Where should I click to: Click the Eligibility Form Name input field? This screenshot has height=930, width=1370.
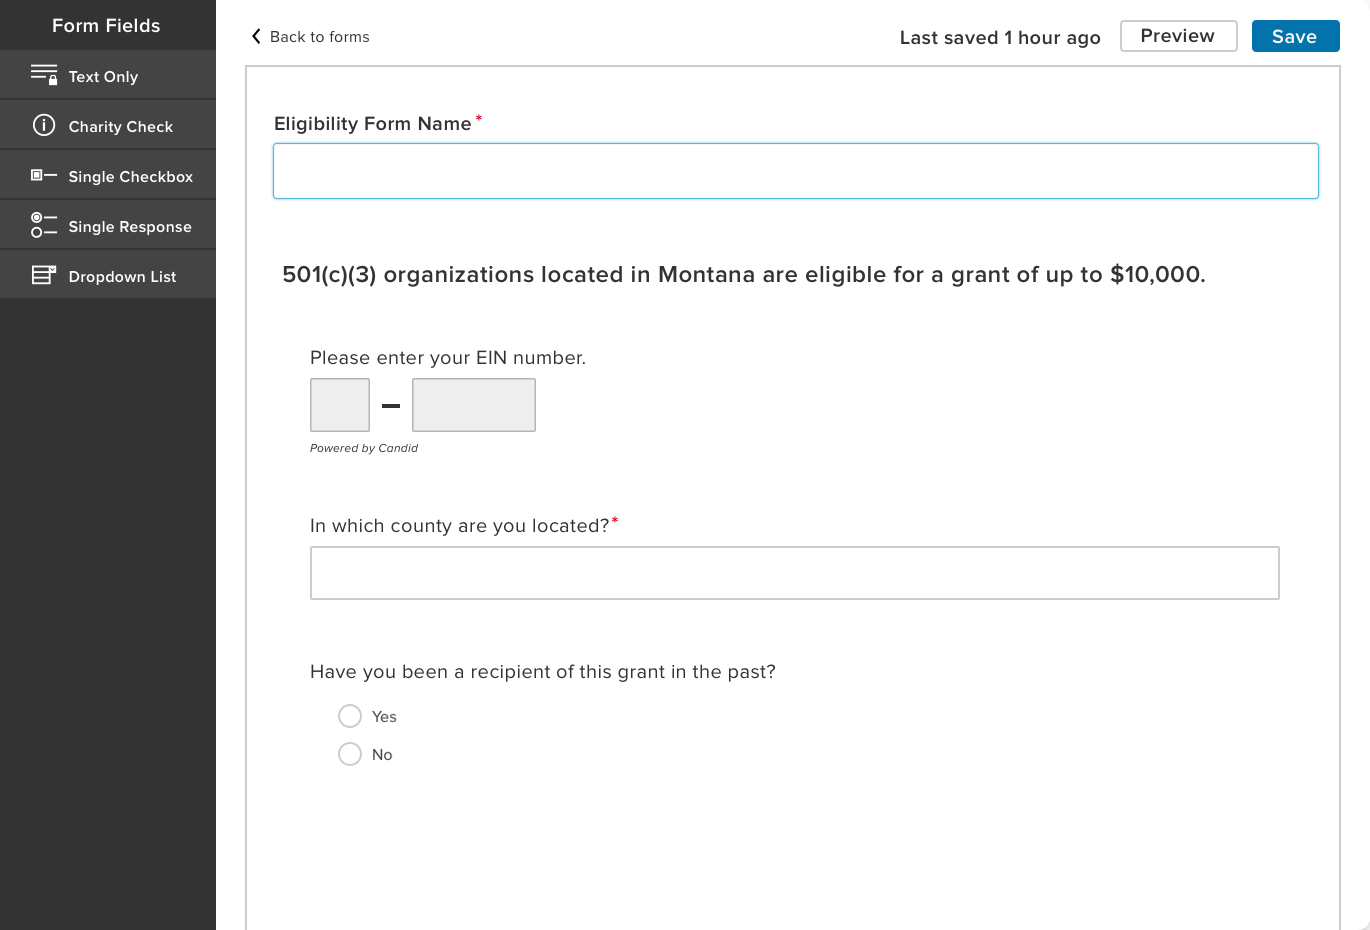pyautogui.click(x=795, y=170)
